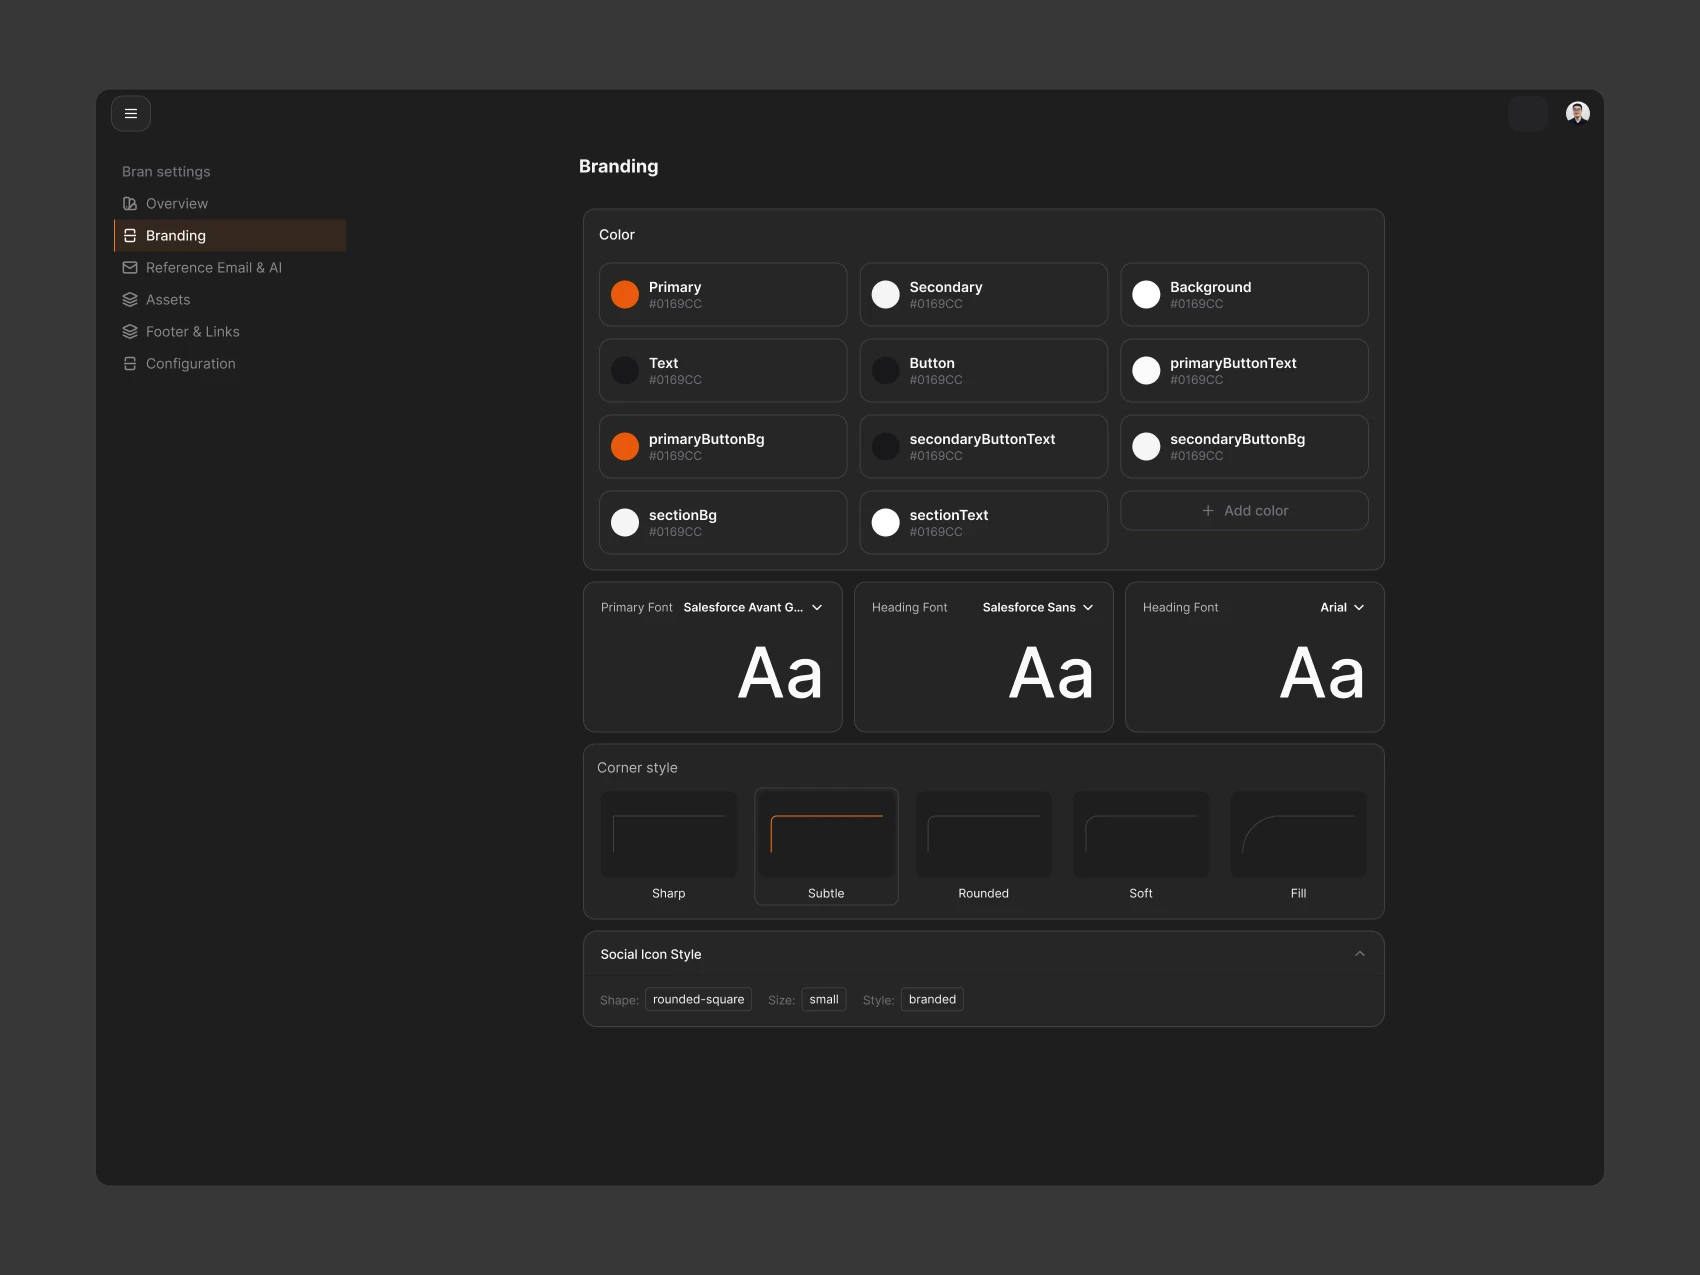Click the Footer & Links icon
This screenshot has width=1700, height=1275.
(130, 332)
